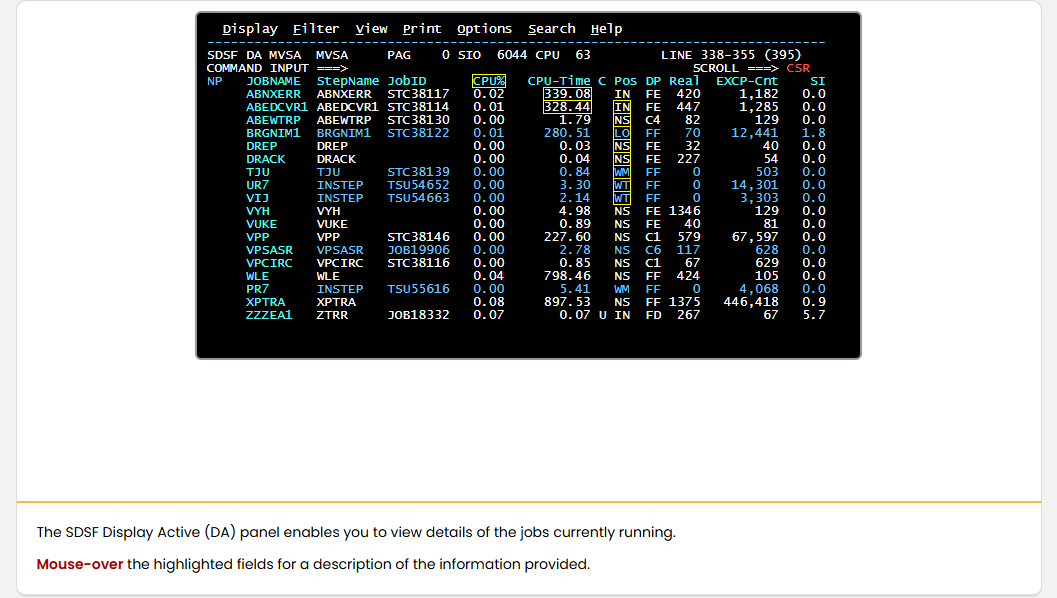This screenshot has height=598, width=1057.
Task: Select job name ZZZEA1
Action: tap(269, 315)
